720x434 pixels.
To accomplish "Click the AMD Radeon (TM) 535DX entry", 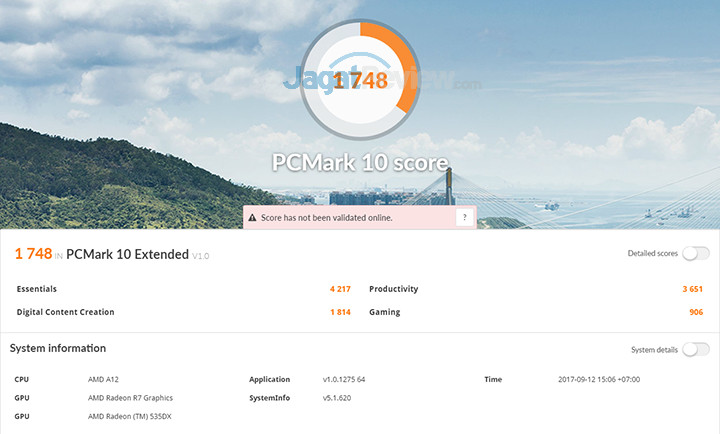I will tap(130, 416).
